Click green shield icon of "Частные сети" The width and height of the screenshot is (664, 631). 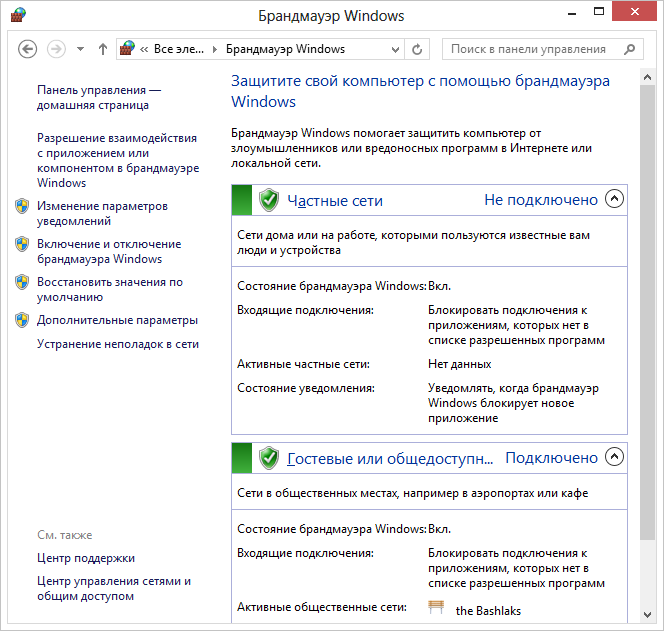(269, 200)
